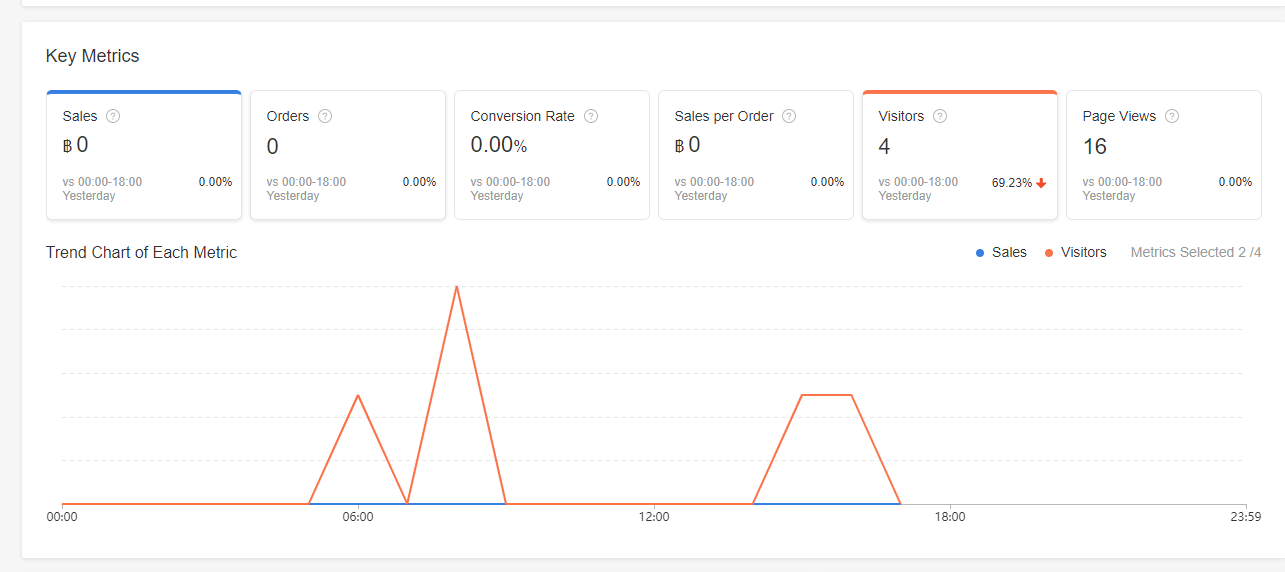Click the help icon beside Orders
This screenshot has height=572, width=1285.
(325, 116)
